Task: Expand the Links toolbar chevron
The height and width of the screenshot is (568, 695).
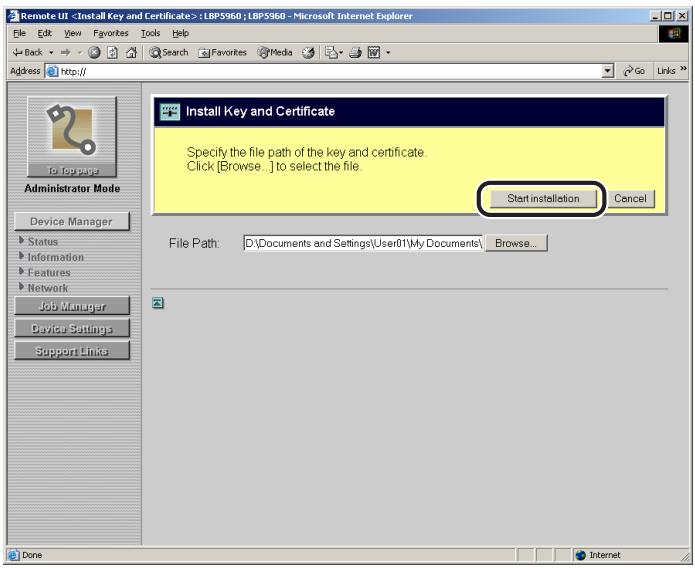Action: tap(683, 69)
